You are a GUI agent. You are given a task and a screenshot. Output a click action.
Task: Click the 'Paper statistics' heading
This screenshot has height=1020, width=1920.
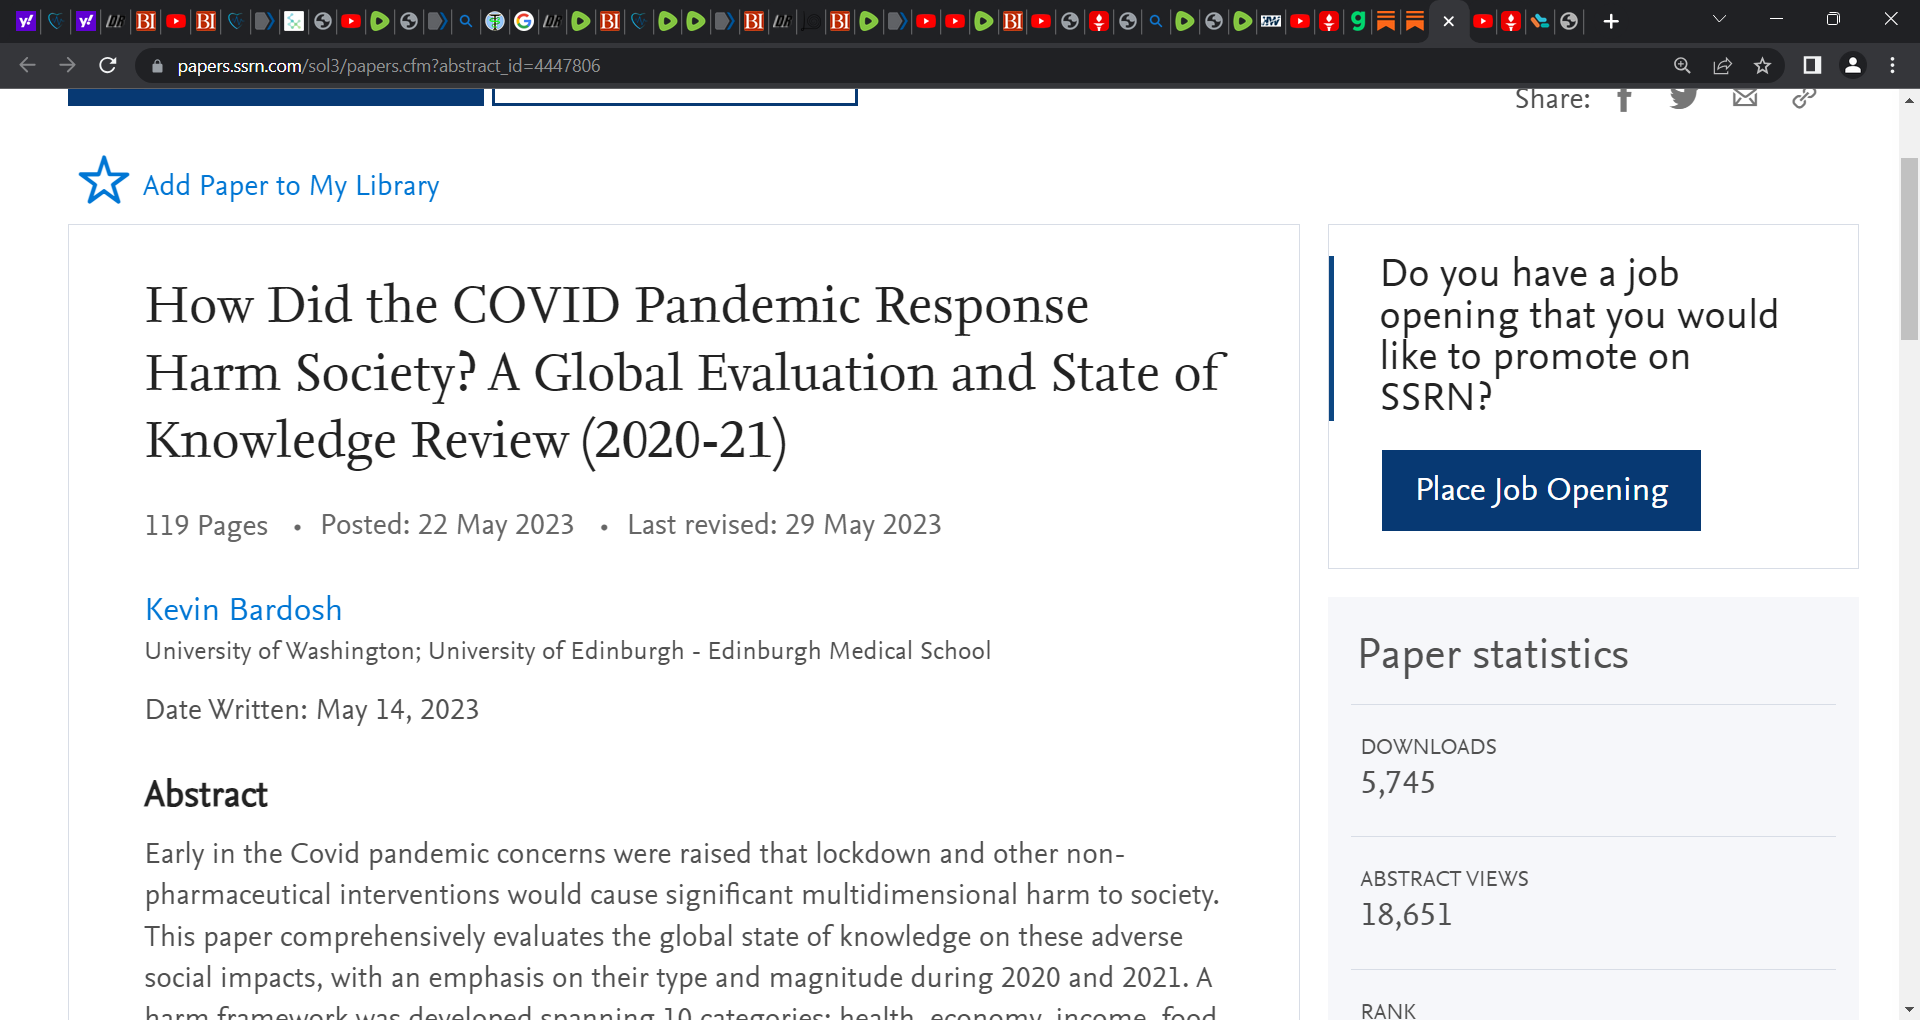pyautogui.click(x=1493, y=655)
